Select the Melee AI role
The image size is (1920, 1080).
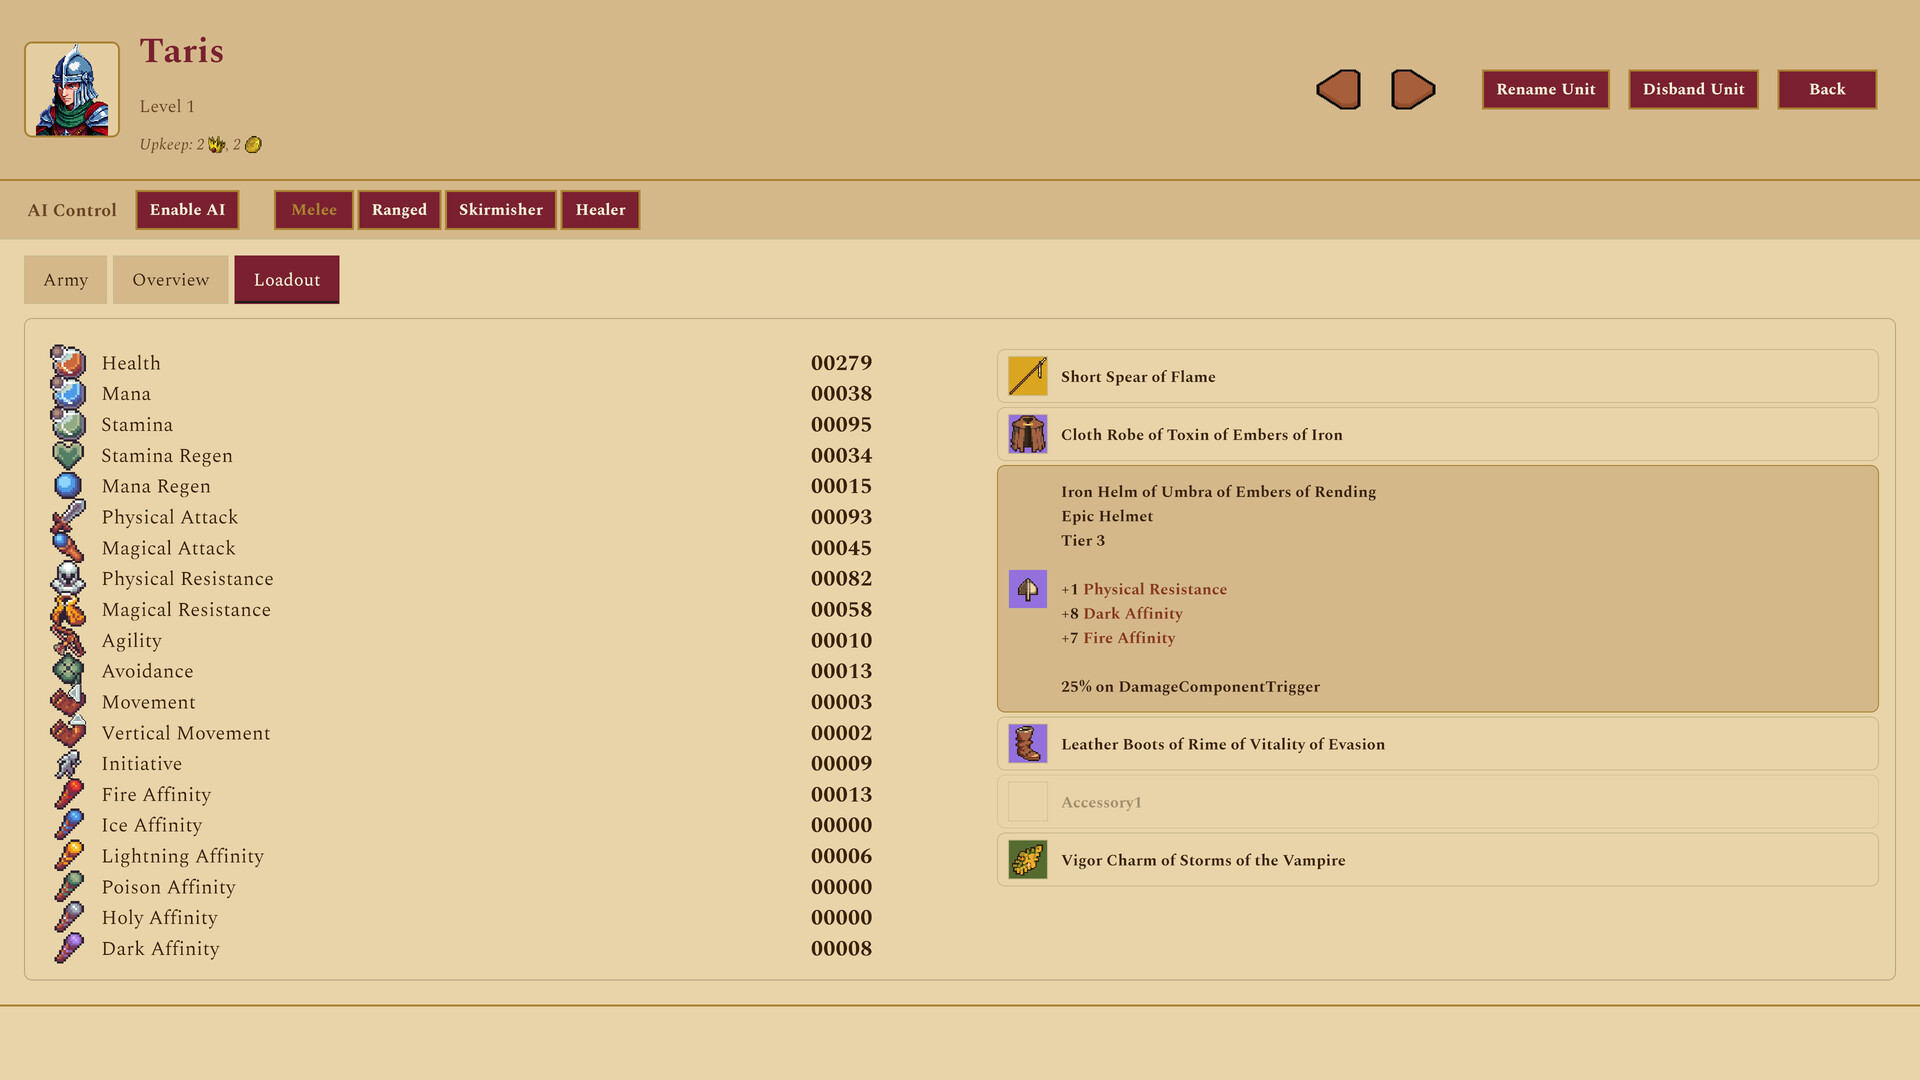pos(314,210)
